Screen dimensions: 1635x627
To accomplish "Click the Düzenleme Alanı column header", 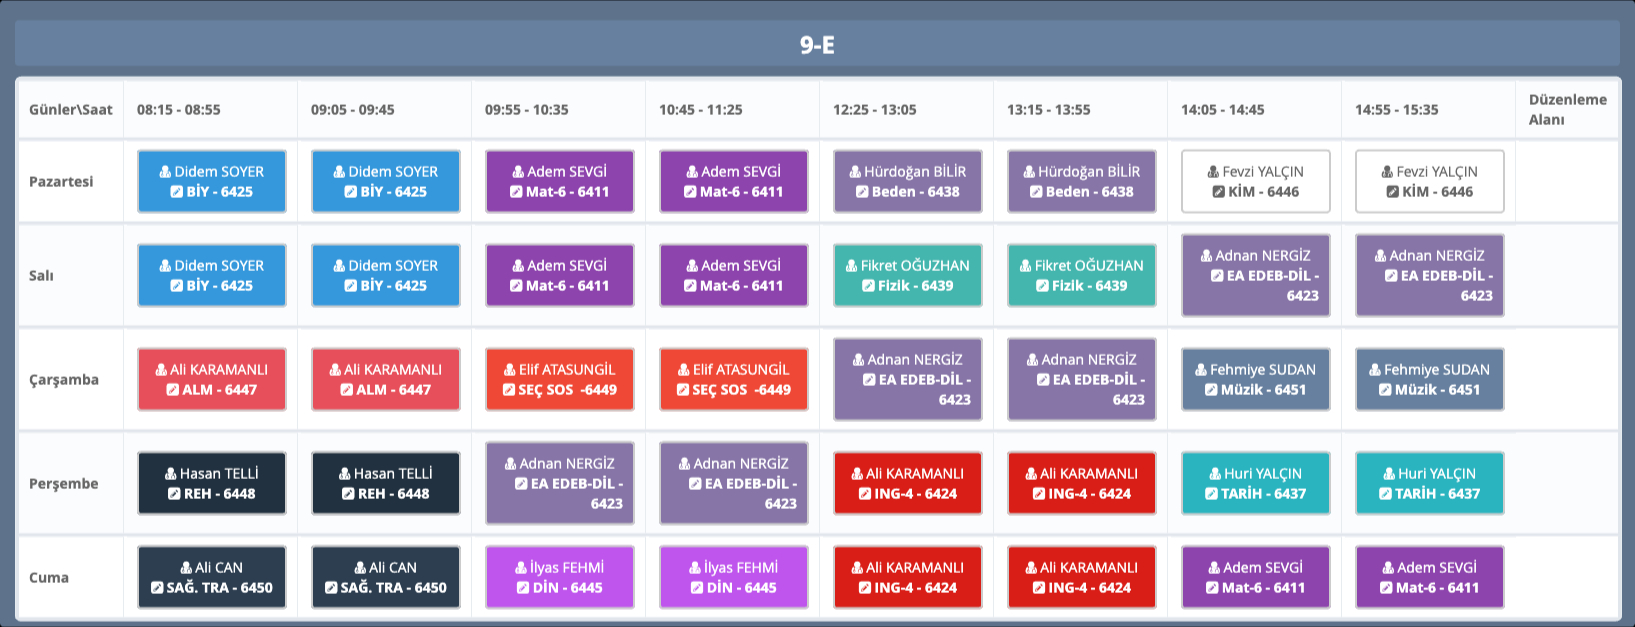I will 1567,110.
